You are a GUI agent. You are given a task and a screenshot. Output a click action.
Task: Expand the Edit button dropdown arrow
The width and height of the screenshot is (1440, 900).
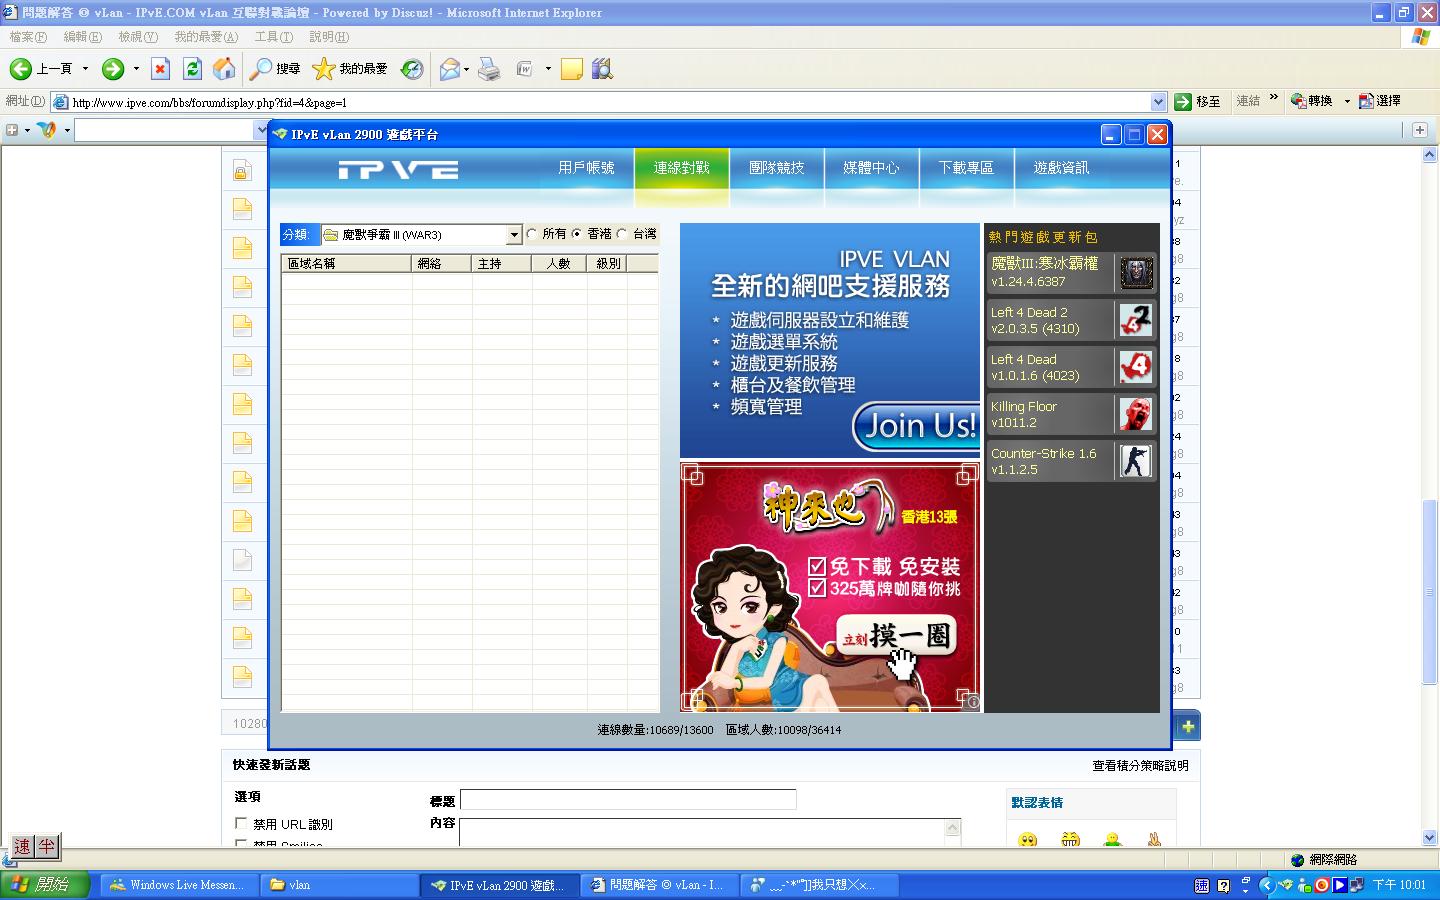pos(548,69)
